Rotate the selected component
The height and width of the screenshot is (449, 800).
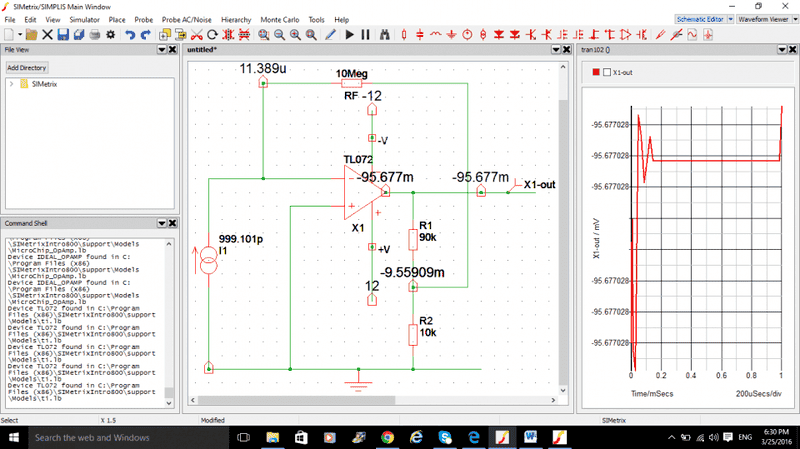pos(212,35)
